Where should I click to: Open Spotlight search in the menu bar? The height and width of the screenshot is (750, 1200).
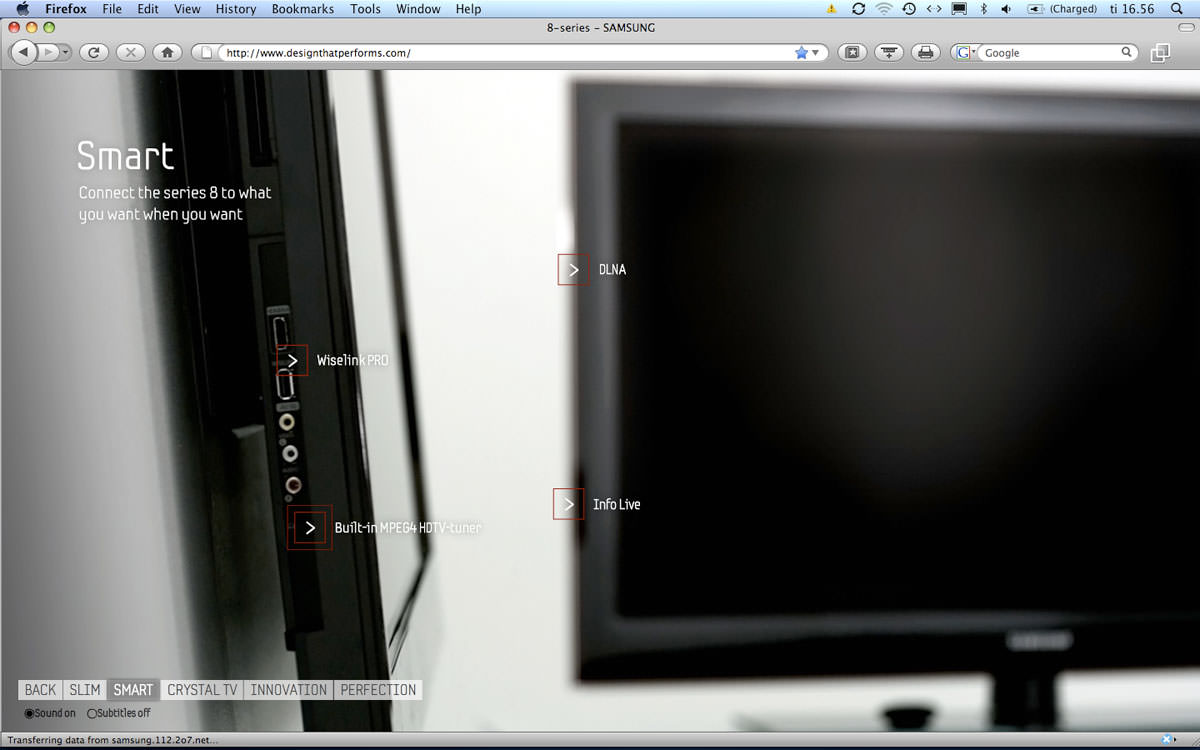1177,9
